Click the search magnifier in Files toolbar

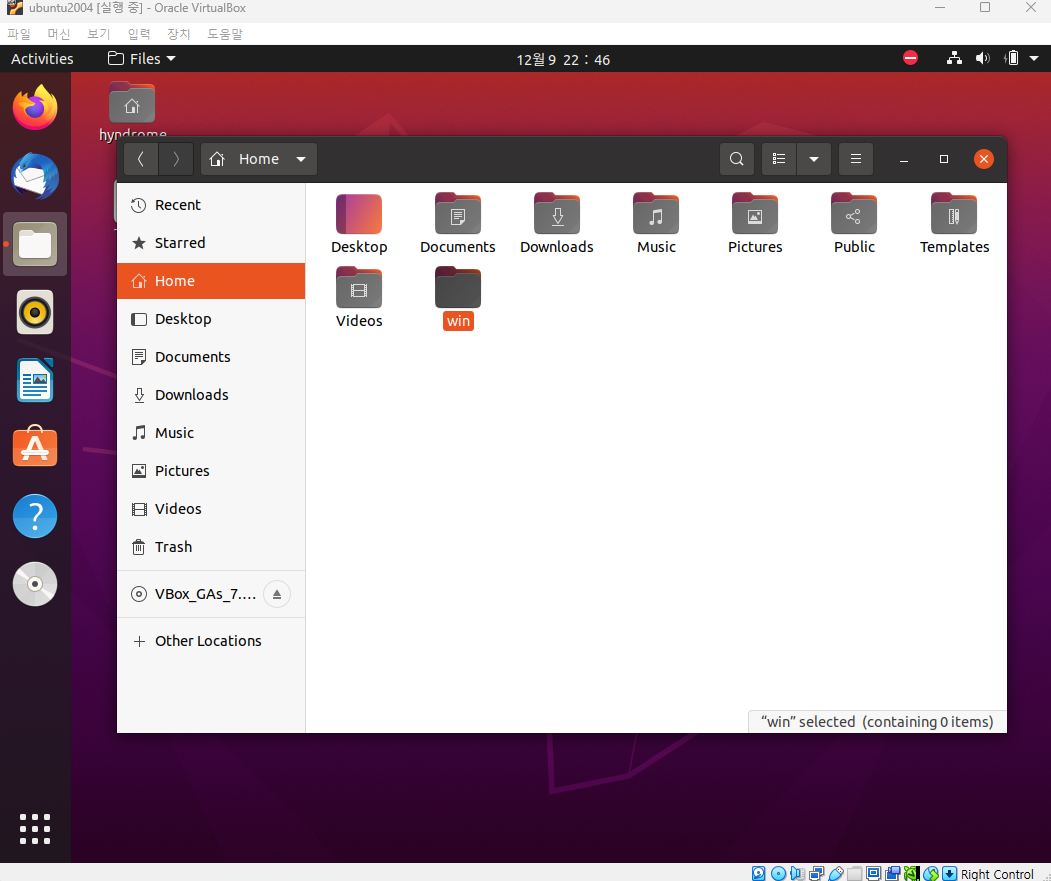click(x=737, y=159)
